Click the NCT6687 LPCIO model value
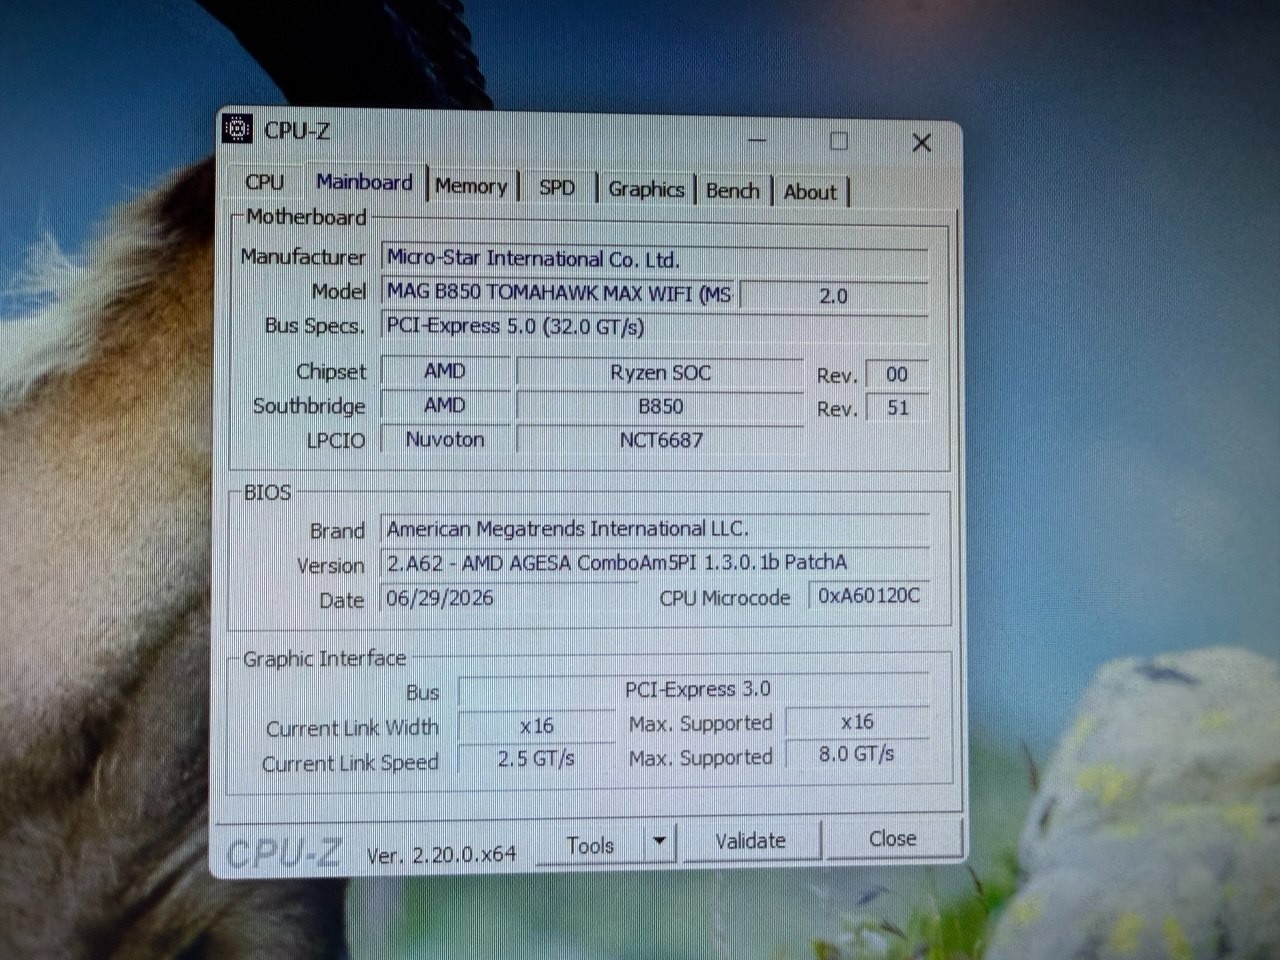The width and height of the screenshot is (1280, 960). [x=660, y=440]
